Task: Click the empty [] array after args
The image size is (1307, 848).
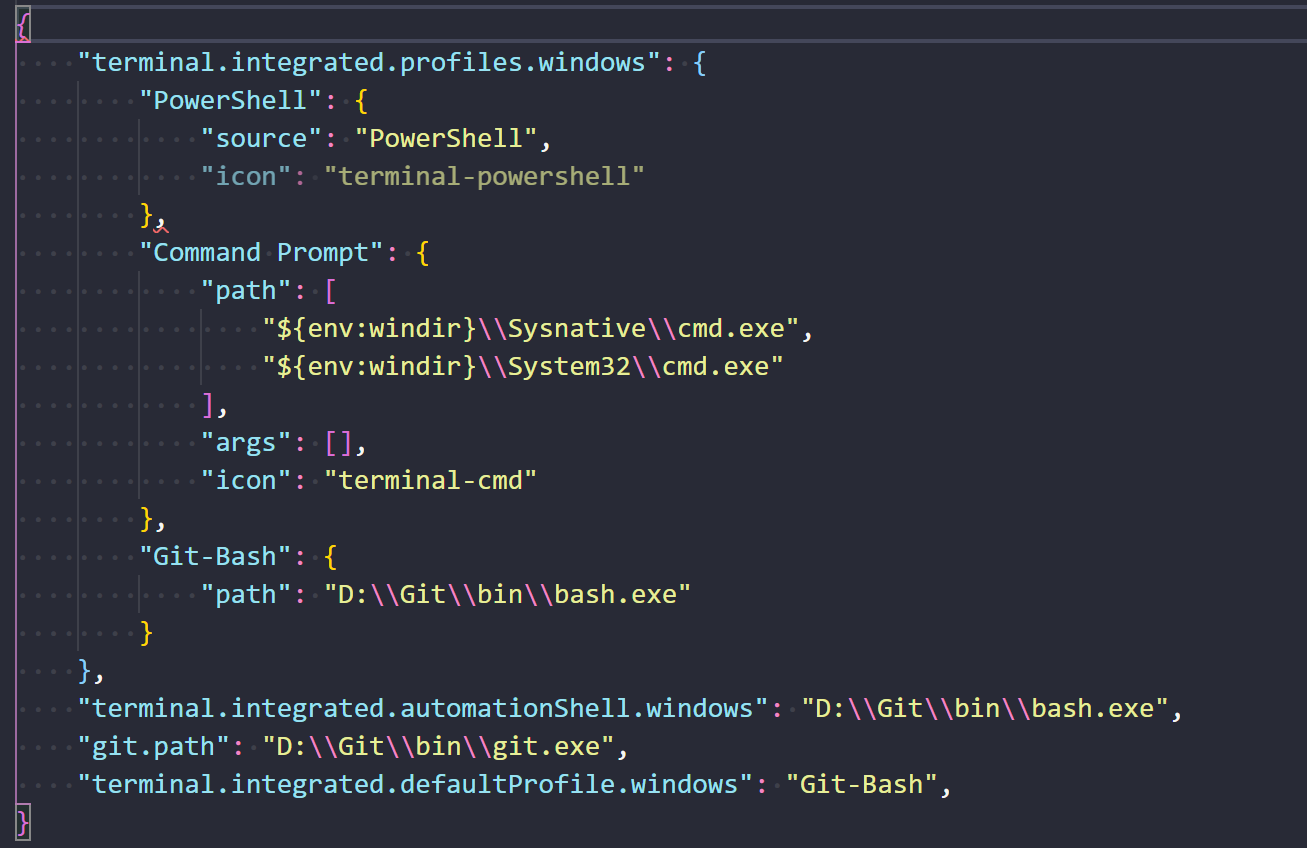Action: point(339,442)
